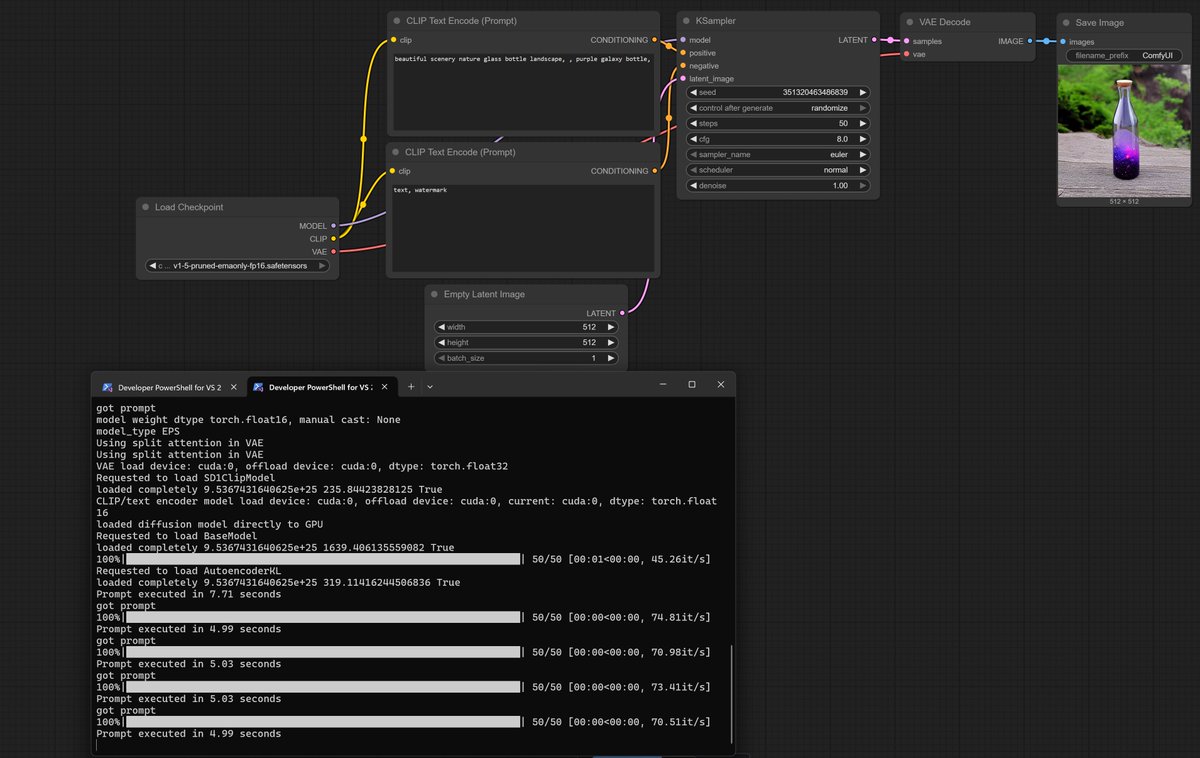The height and width of the screenshot is (758, 1200).
Task: Toggle collapse of the top CLIP Text Encode node
Action: point(399,20)
